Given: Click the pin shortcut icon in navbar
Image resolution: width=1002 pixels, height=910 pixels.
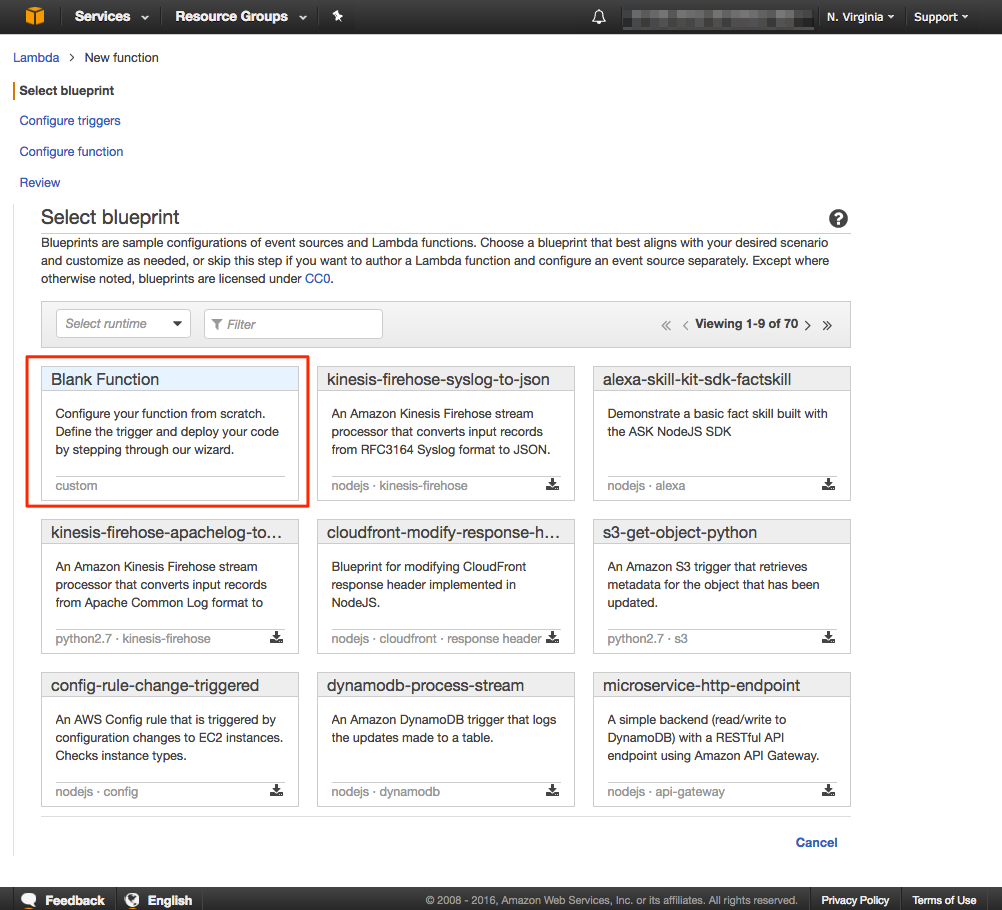Looking at the screenshot, I should [x=337, y=16].
